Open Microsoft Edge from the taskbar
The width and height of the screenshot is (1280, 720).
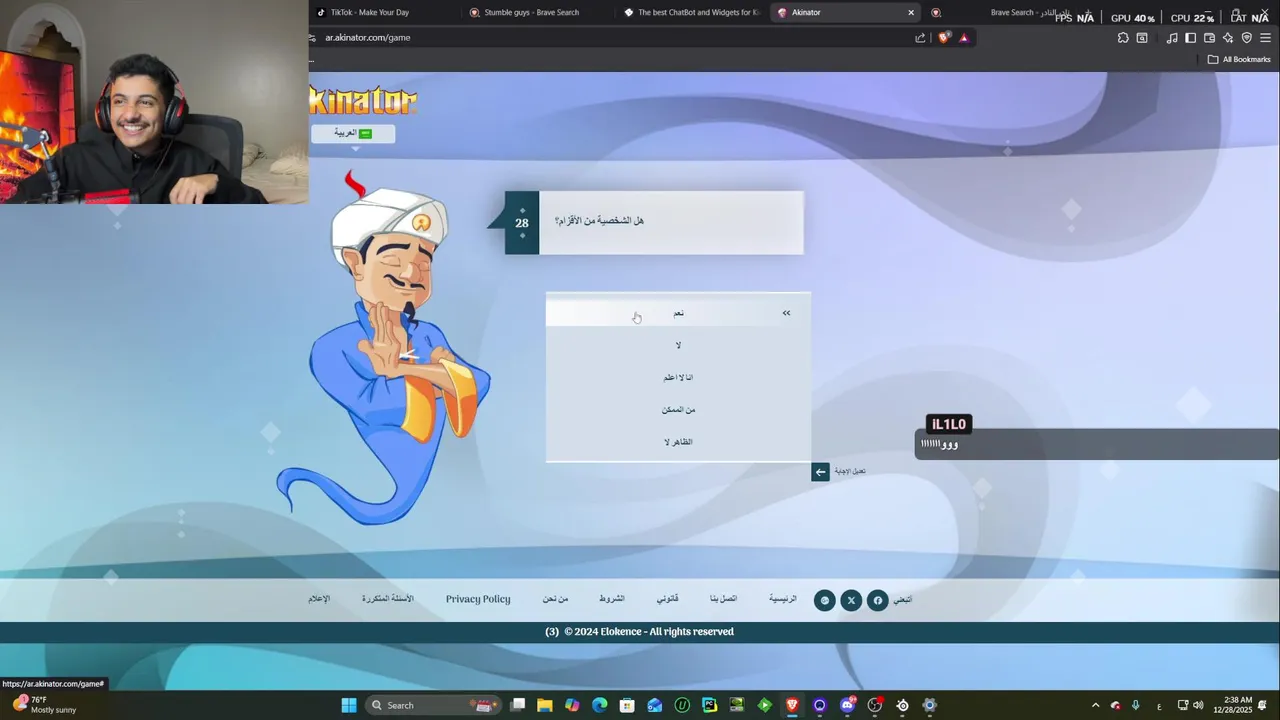click(x=600, y=705)
